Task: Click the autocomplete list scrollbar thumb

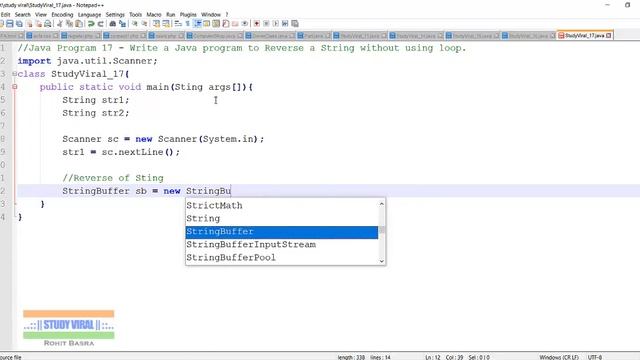Action: pos(382,230)
